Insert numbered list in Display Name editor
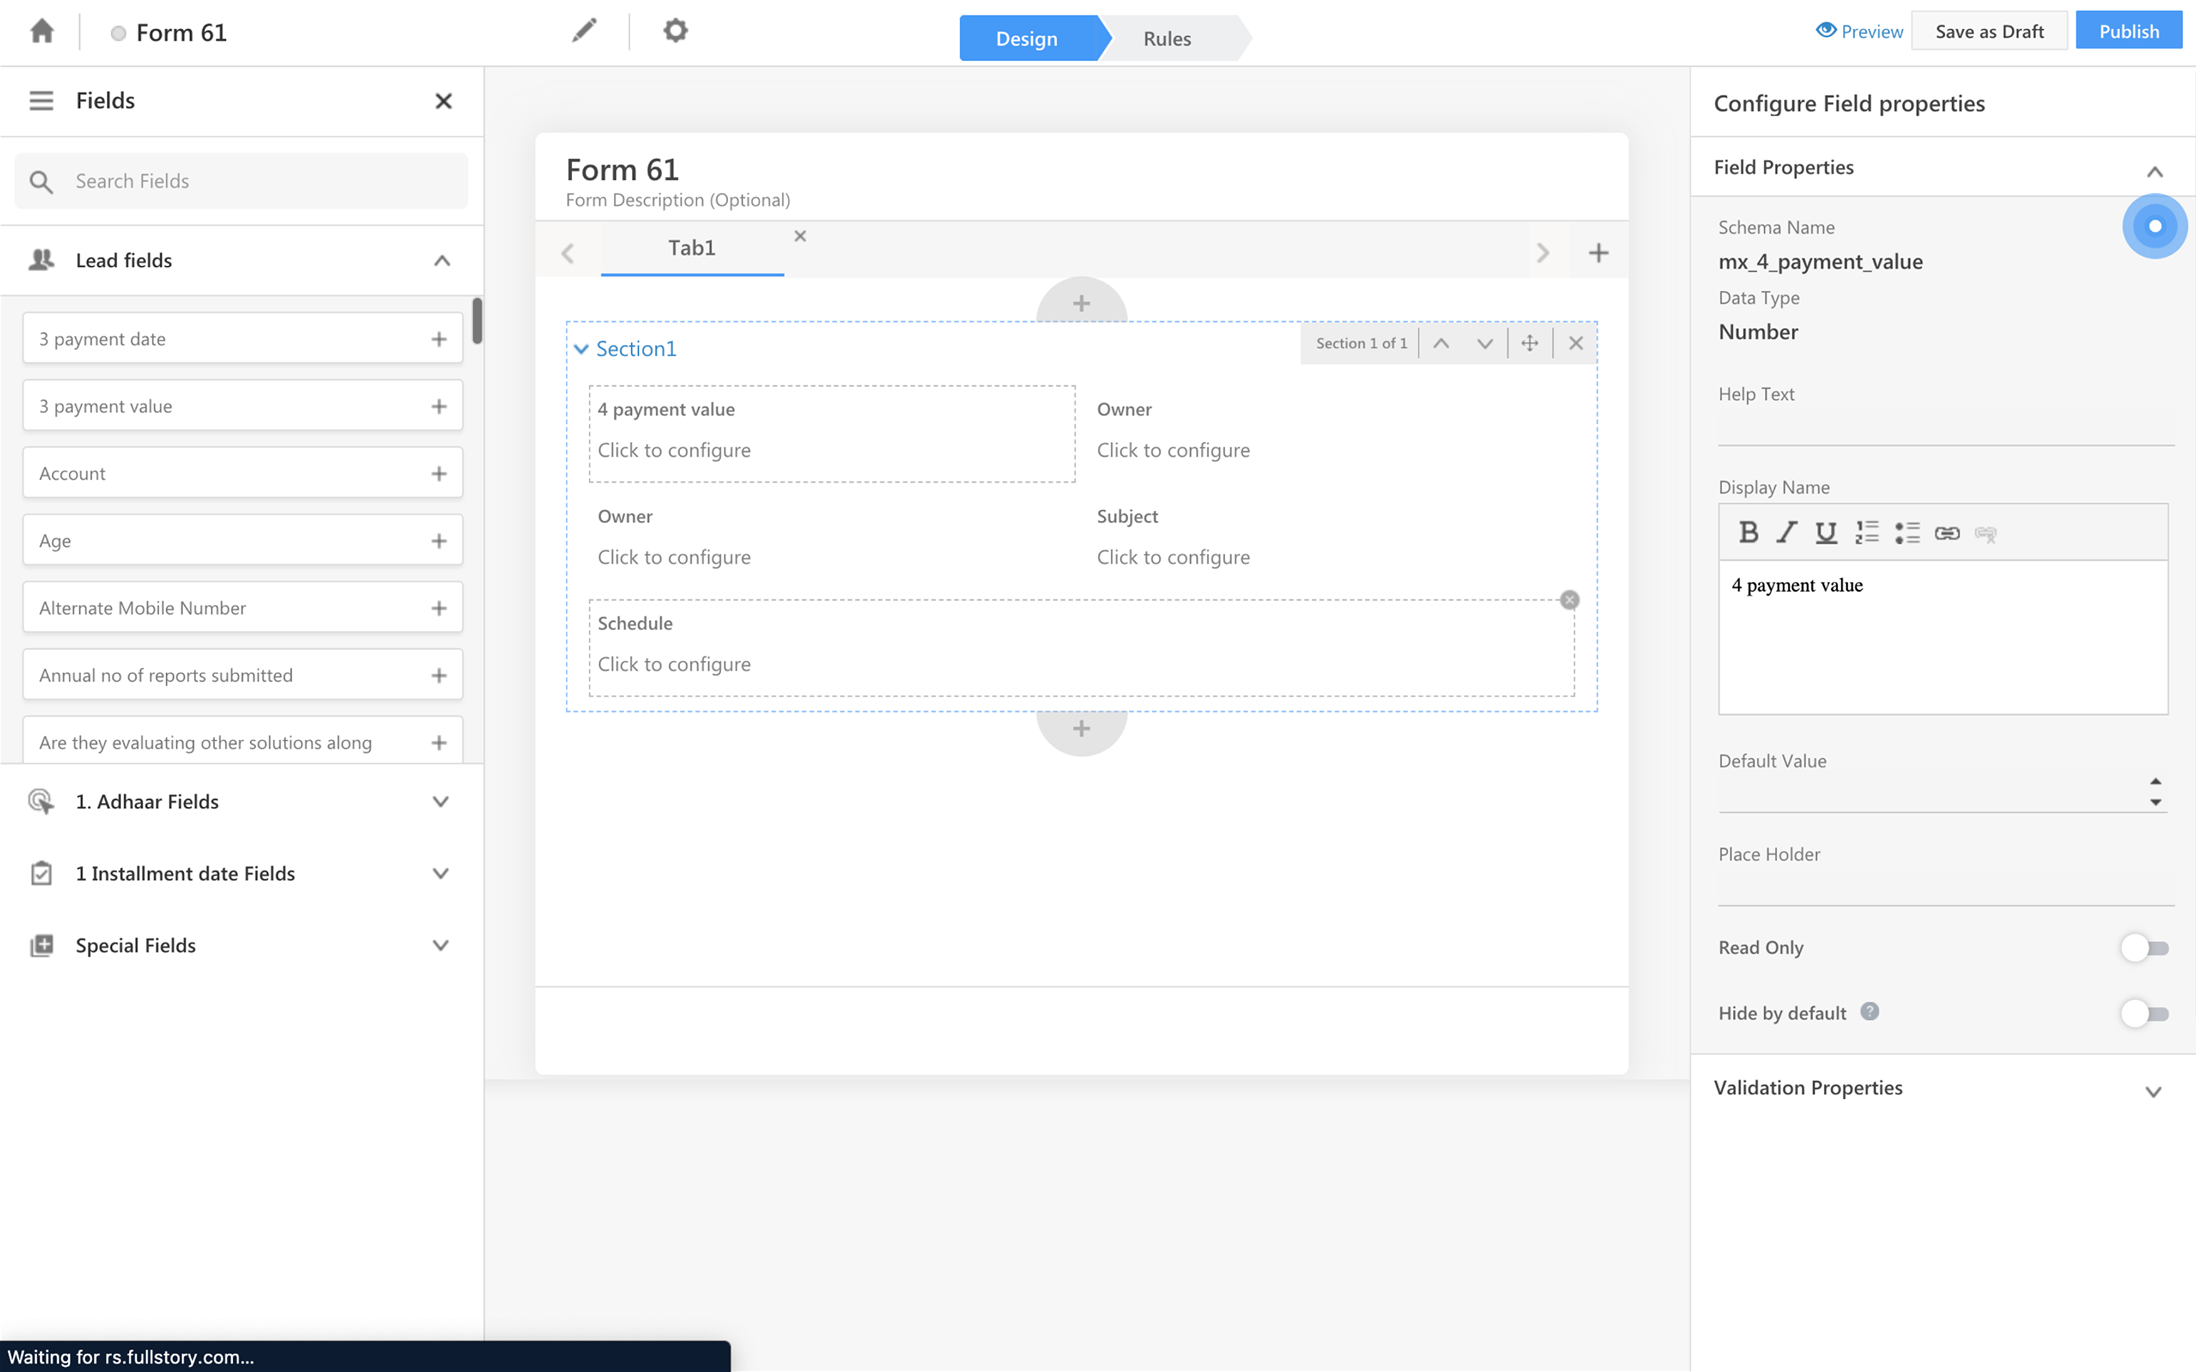Viewport: 2196px width, 1372px height. click(x=1866, y=533)
